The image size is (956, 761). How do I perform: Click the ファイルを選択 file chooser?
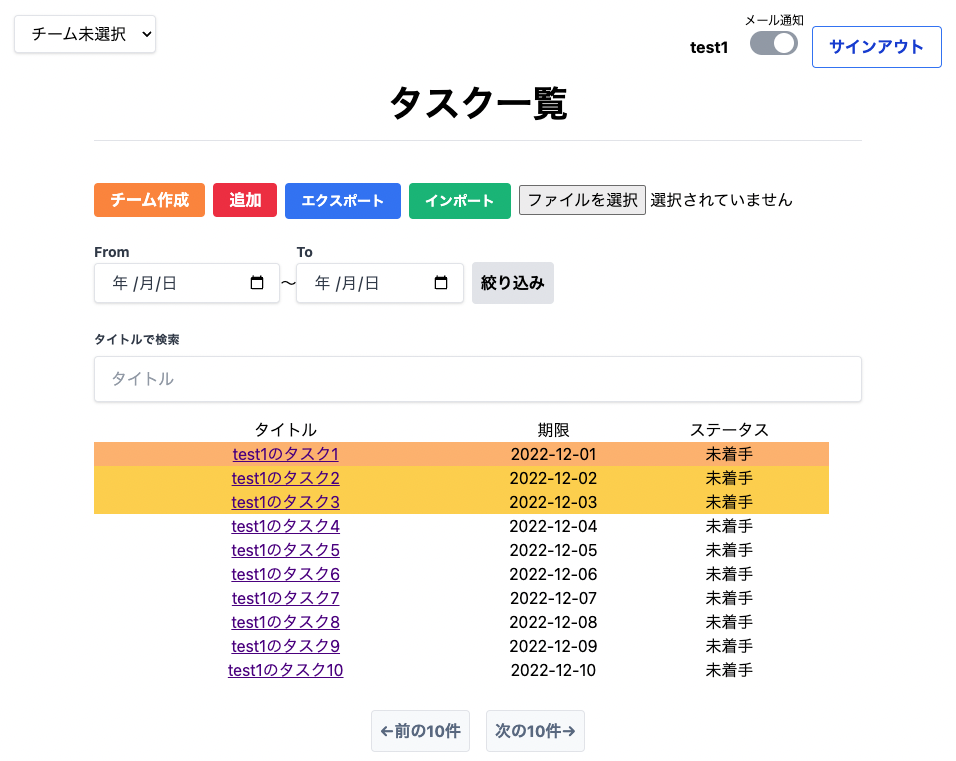click(582, 199)
